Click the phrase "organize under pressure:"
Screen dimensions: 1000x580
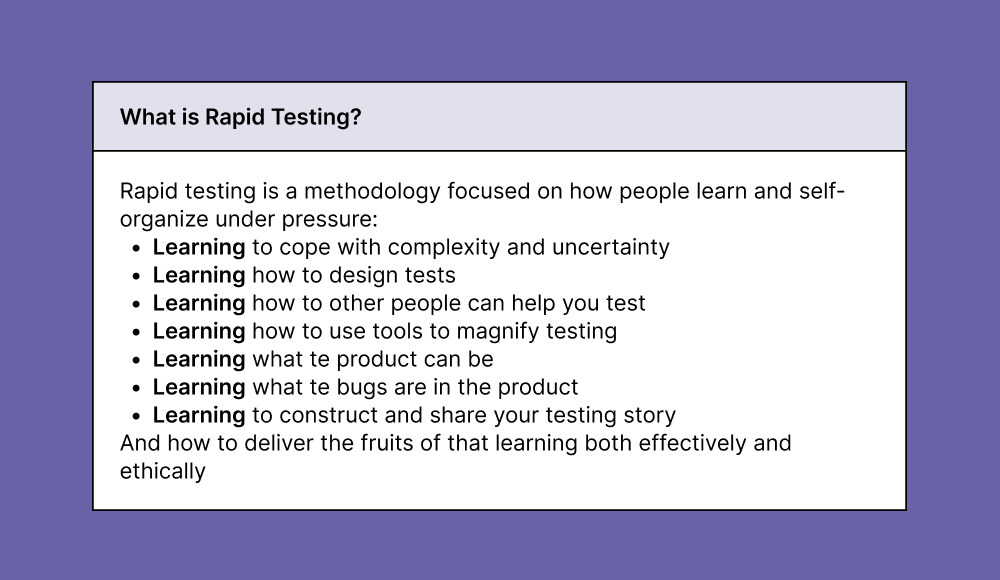(x=248, y=219)
